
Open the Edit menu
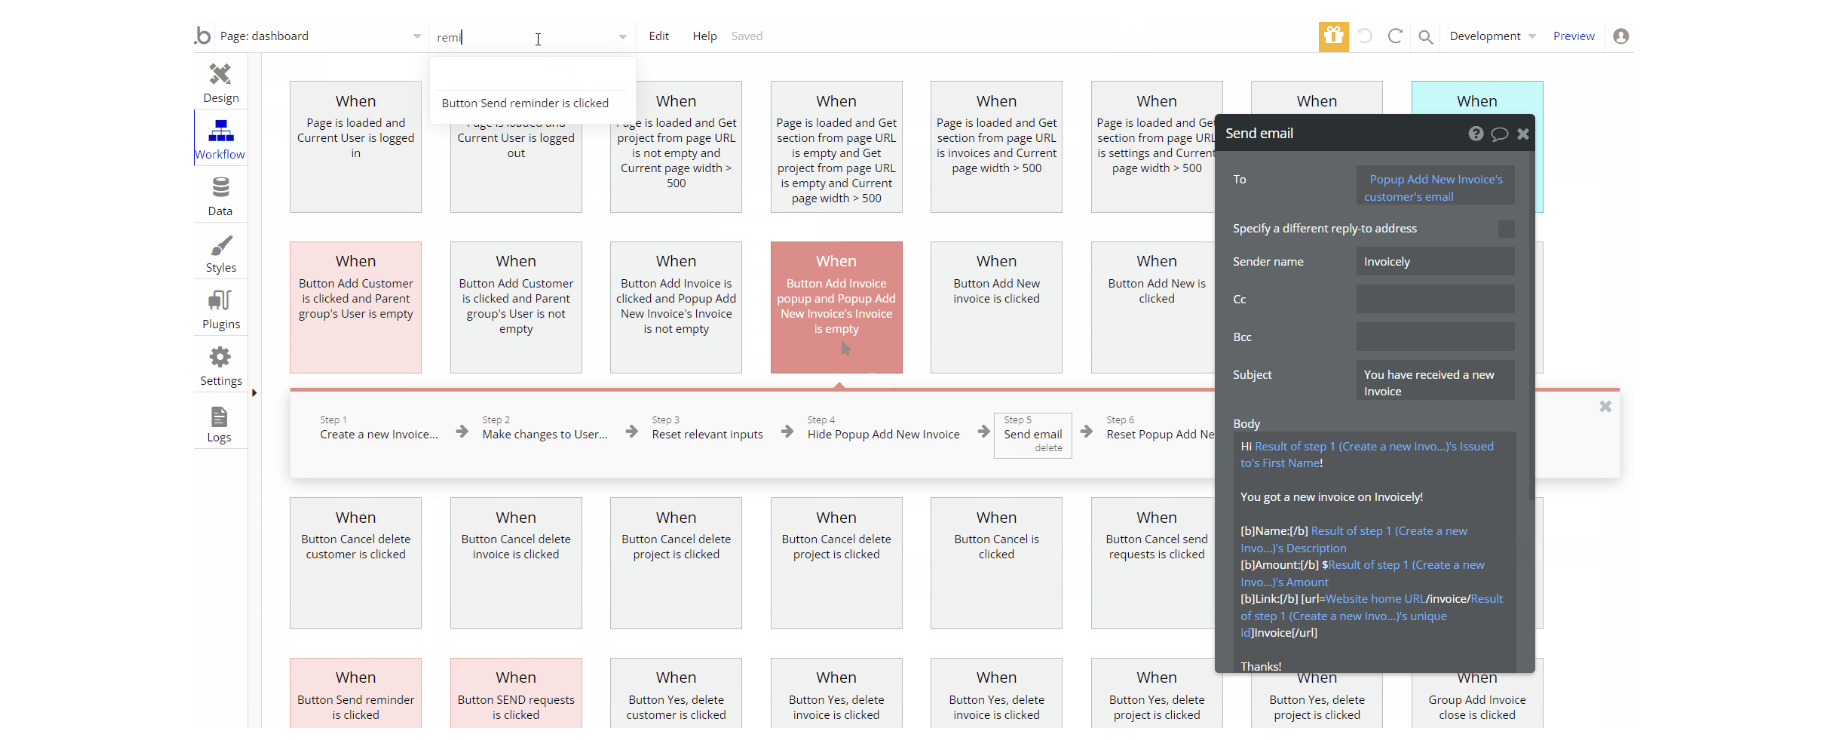pos(658,36)
